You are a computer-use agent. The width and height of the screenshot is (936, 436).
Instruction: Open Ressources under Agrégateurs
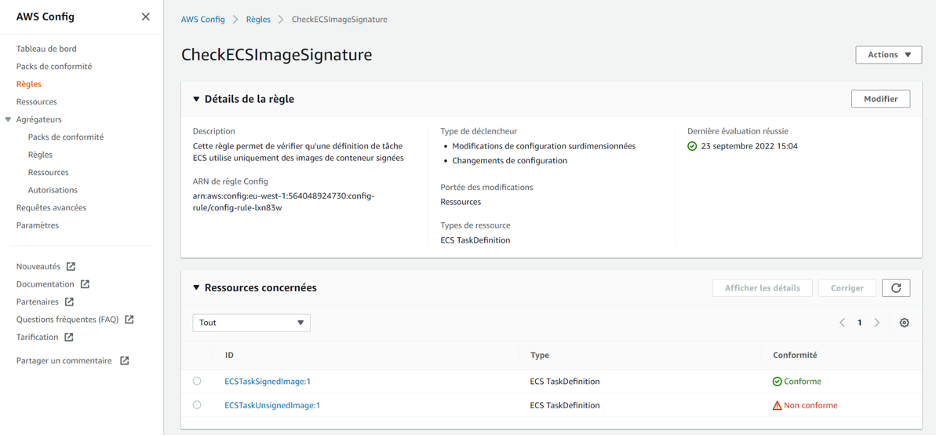coord(48,173)
